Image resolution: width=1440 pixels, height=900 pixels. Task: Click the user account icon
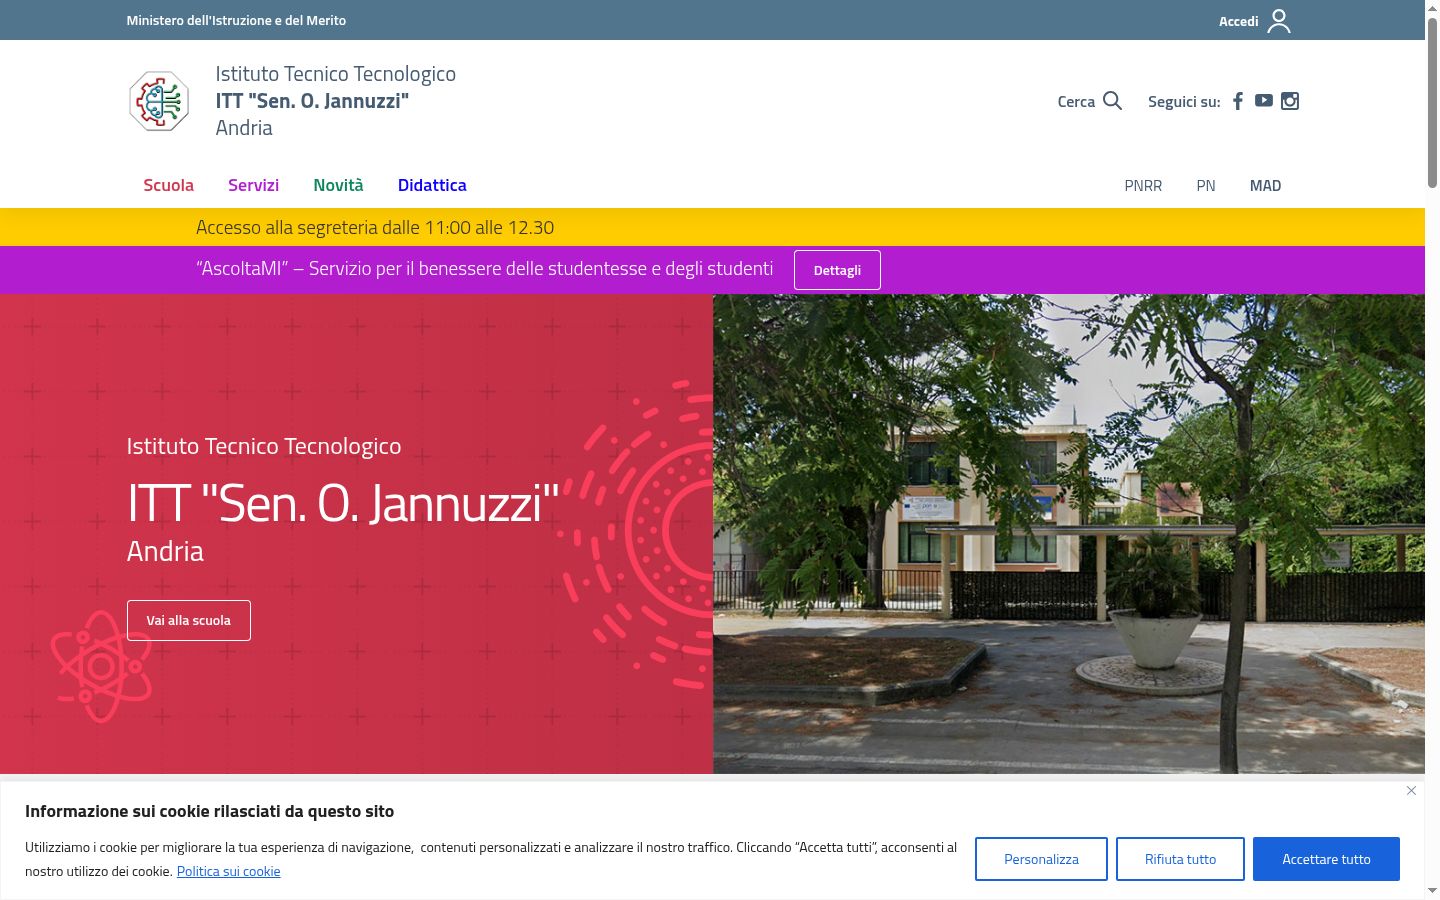[1279, 21]
